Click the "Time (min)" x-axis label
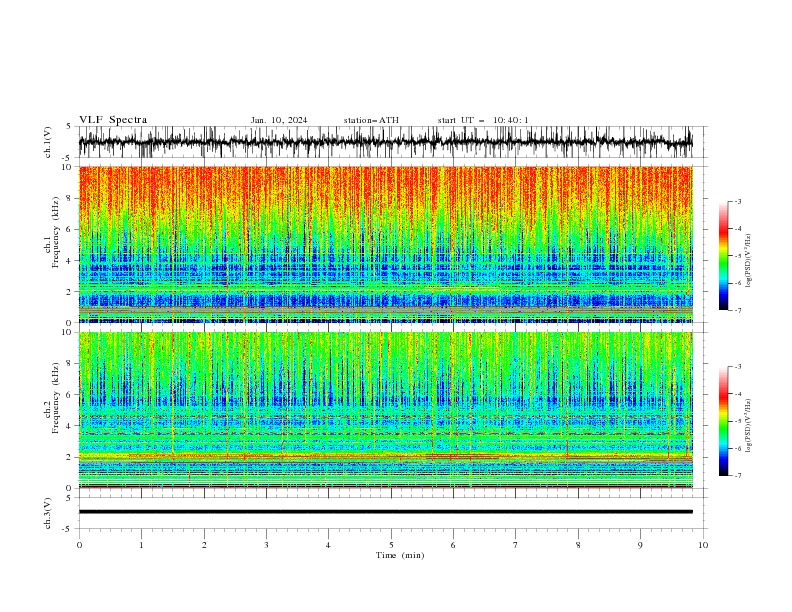This screenshot has height=612, width=792. pyautogui.click(x=400, y=555)
